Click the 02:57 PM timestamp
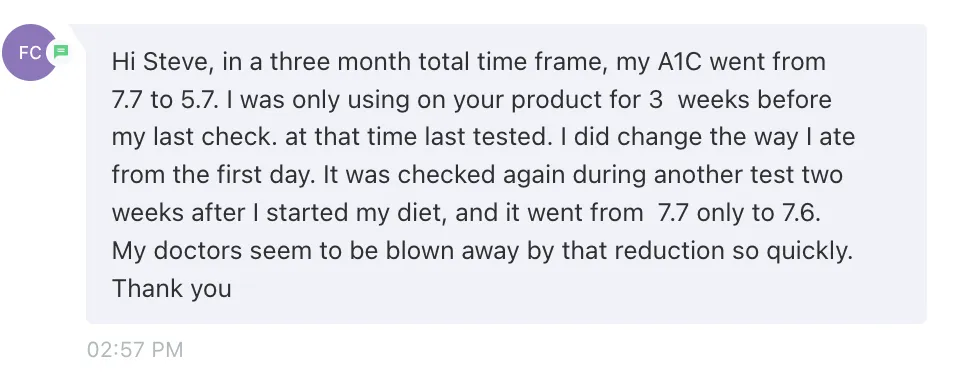This screenshot has height=374, width=954. point(134,350)
